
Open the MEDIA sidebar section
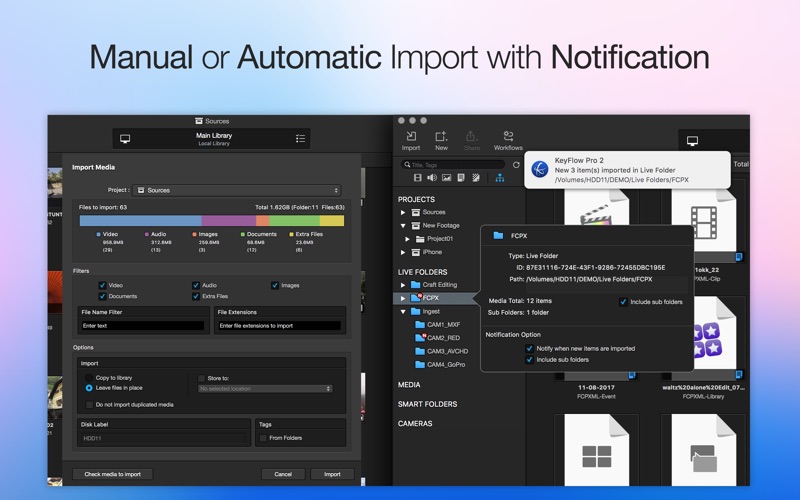[409, 385]
